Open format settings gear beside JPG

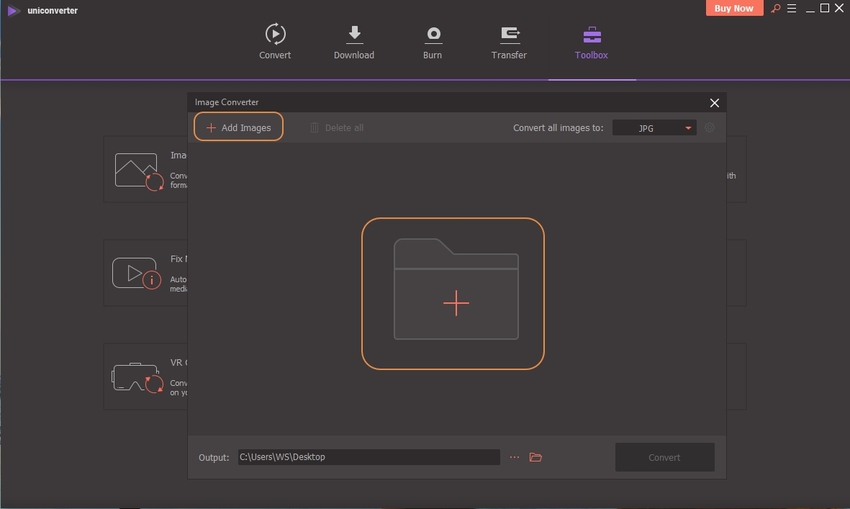710,128
